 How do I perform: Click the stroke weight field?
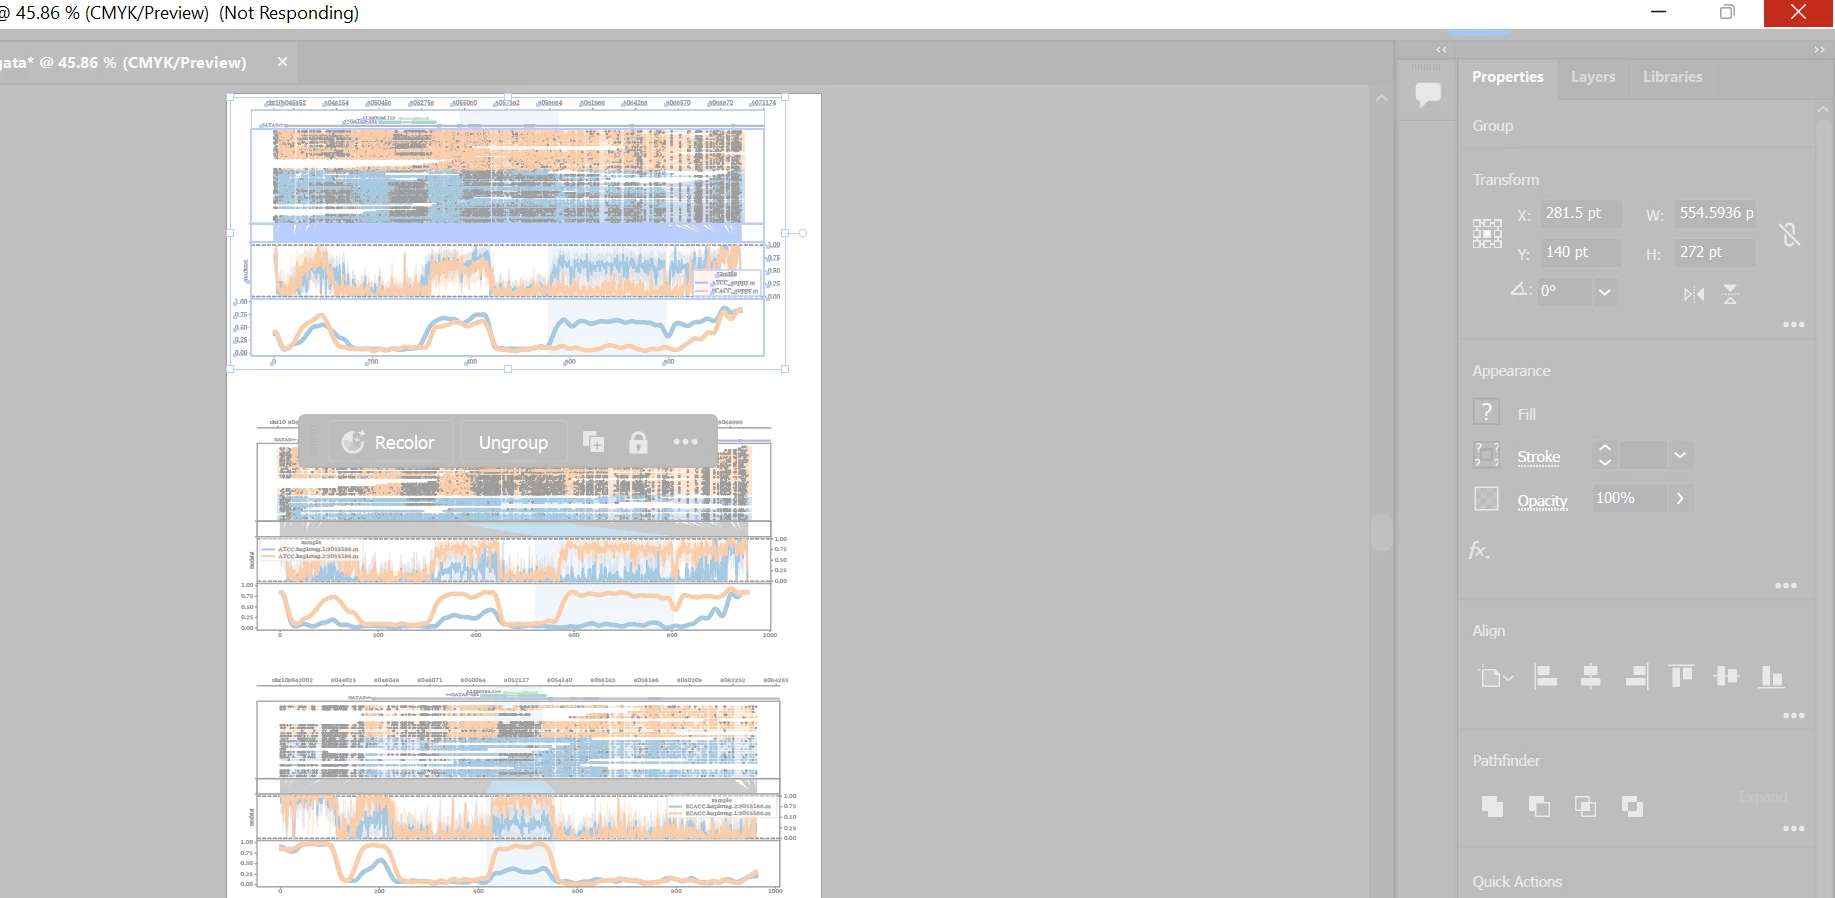pos(1642,455)
